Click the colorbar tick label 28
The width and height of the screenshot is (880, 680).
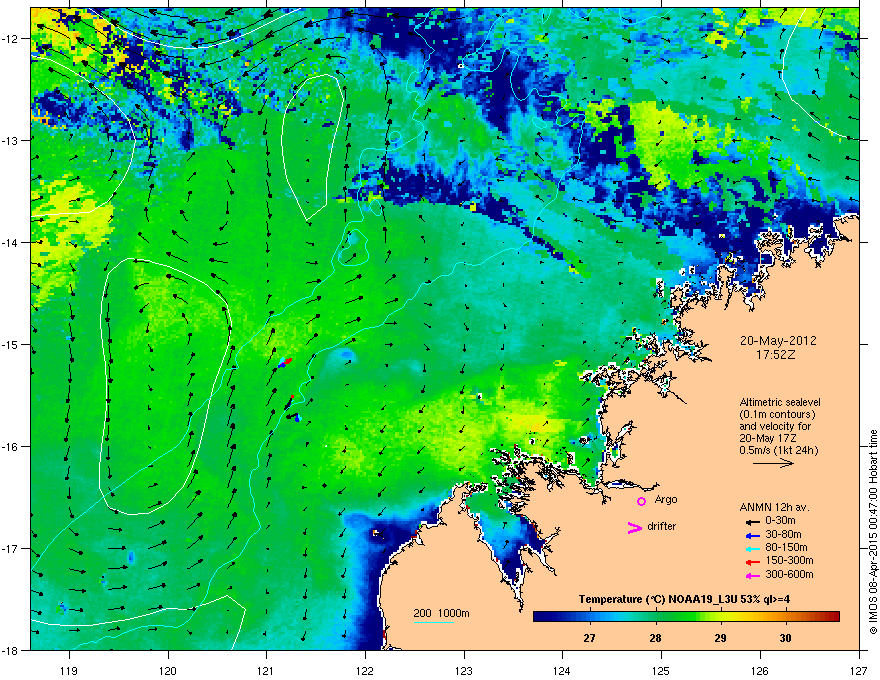655,638
